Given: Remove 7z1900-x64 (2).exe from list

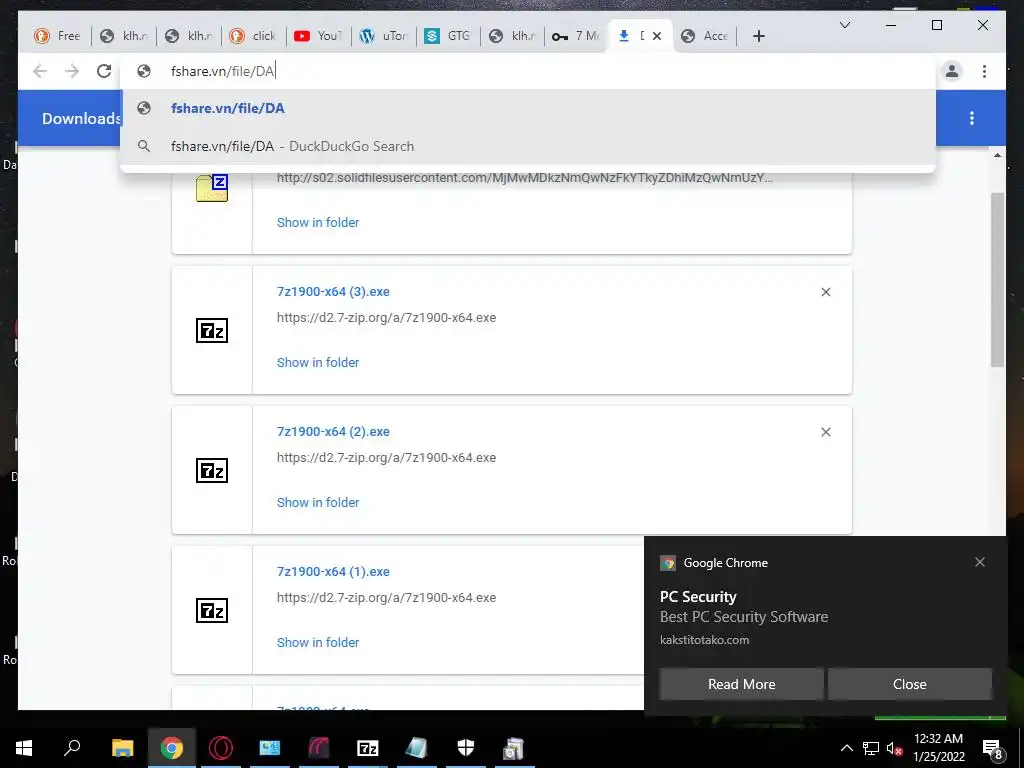Looking at the screenshot, I should 825,432.
